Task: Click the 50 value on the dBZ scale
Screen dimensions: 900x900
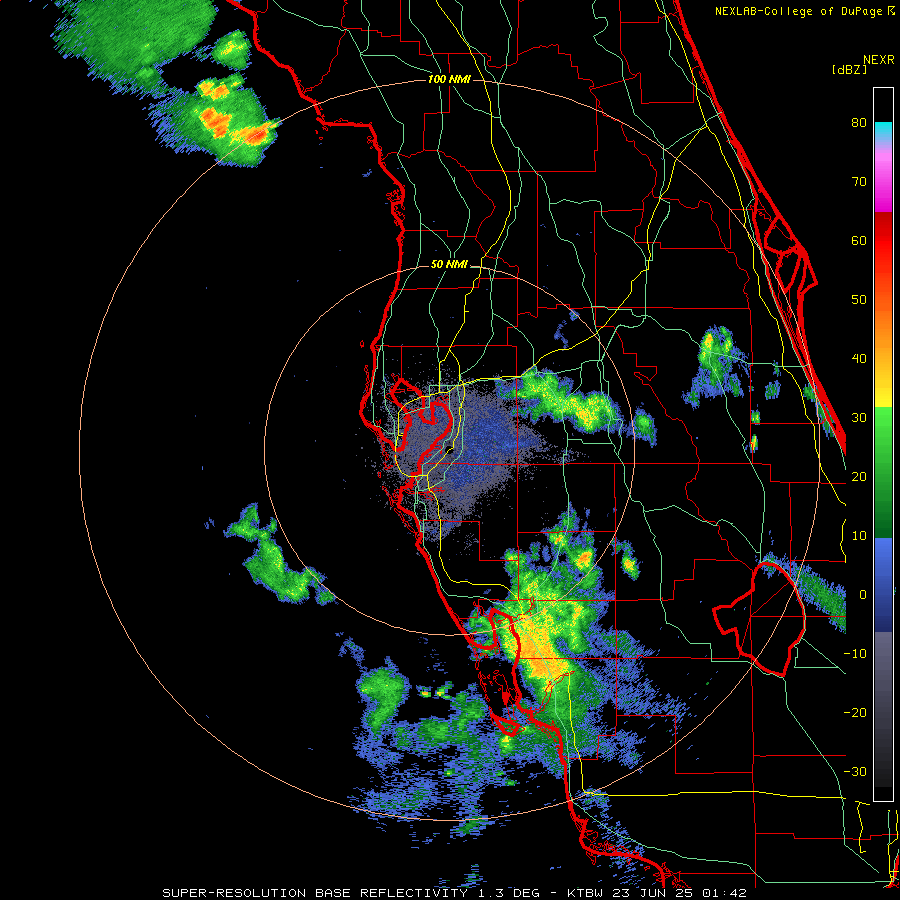Action: [x=859, y=300]
